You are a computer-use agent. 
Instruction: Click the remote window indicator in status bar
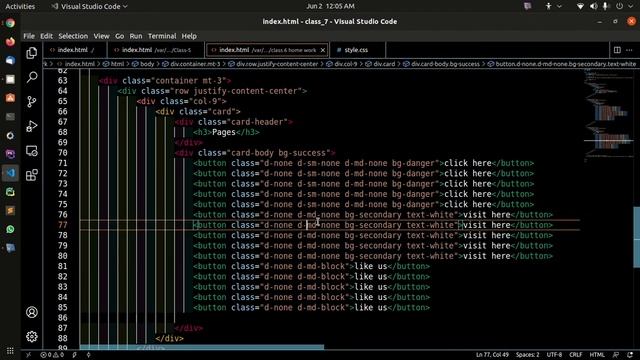point(29,355)
